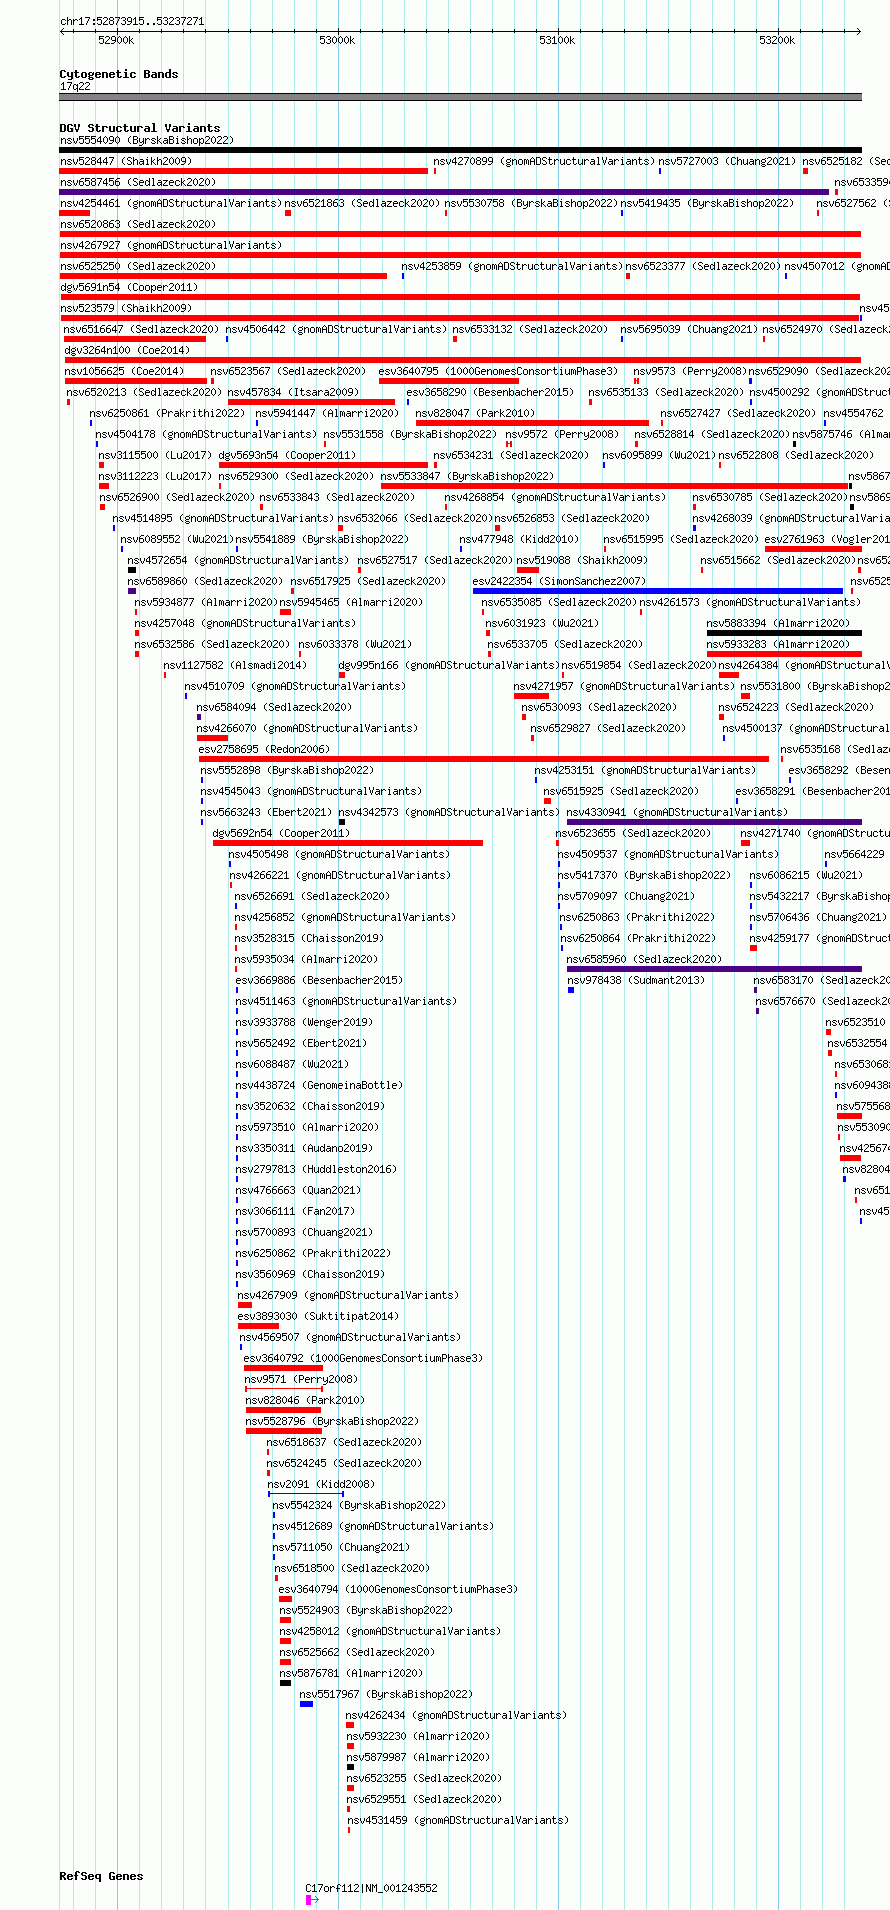Open variant nsv5517967 (ByrskaBishop2022)

pyautogui.click(x=385, y=1694)
